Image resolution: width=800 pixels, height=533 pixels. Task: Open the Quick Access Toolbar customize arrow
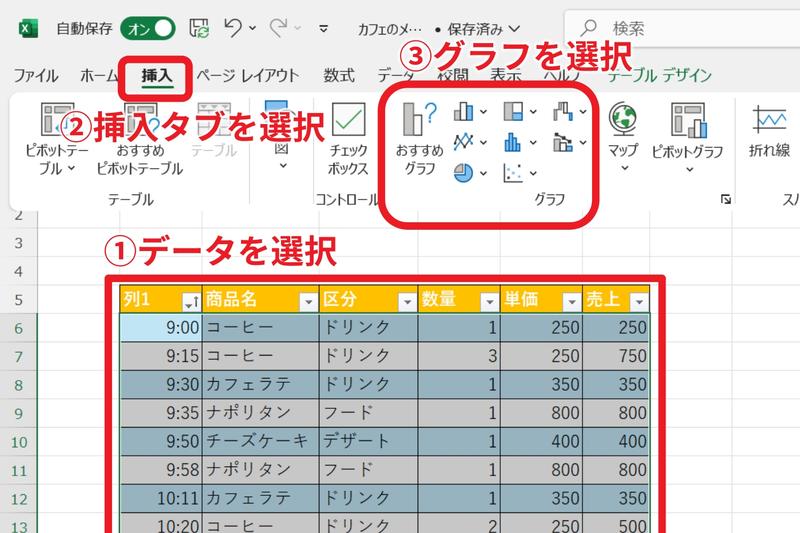pos(323,29)
